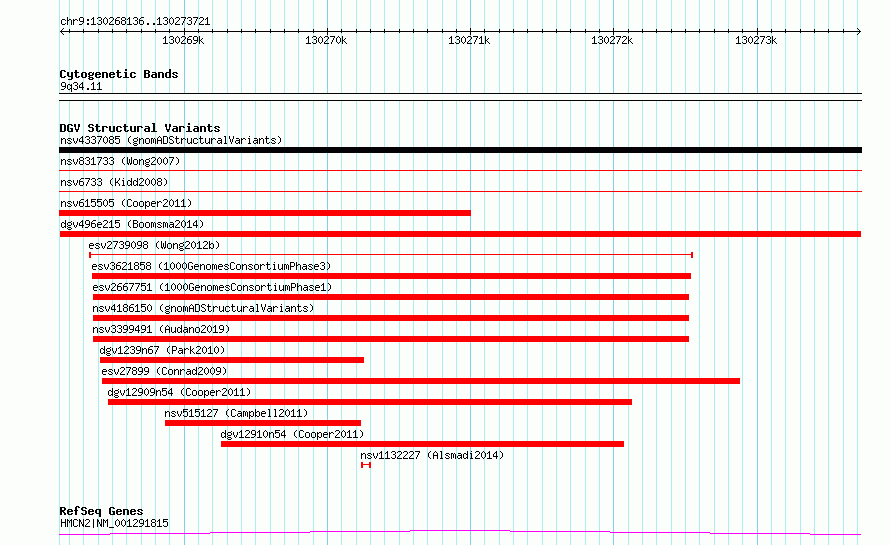
Task: Open esv2667751 1000GenomesConsortiumPhase1 label
Action: (x=212, y=287)
